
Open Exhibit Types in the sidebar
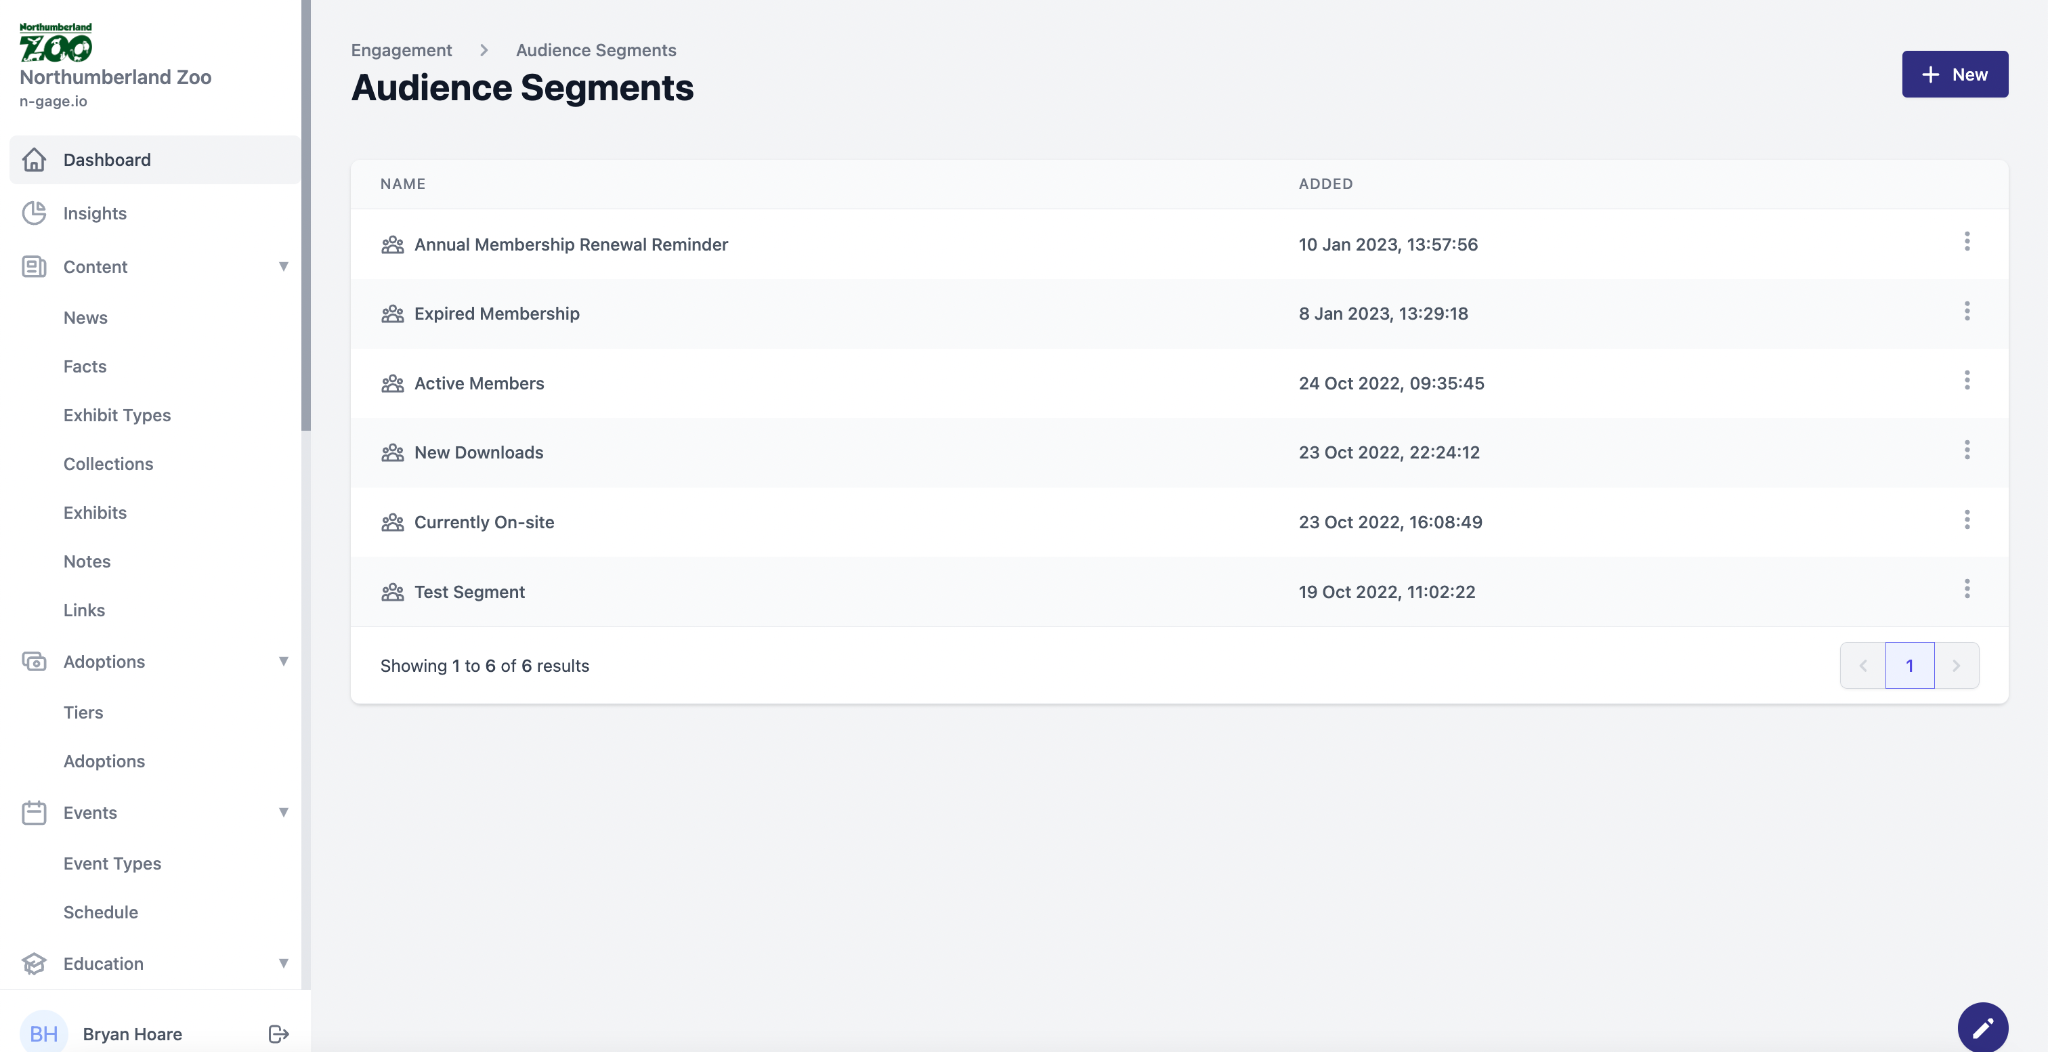(117, 415)
